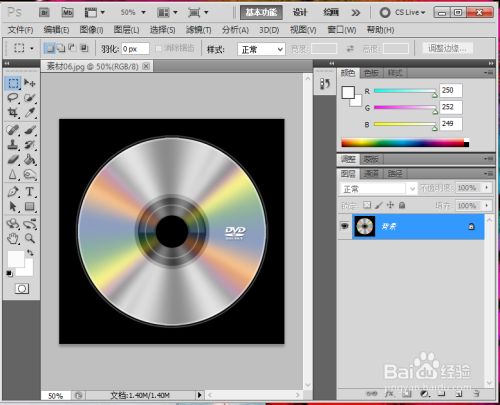Expand more workspaces chevron

tap(356, 13)
